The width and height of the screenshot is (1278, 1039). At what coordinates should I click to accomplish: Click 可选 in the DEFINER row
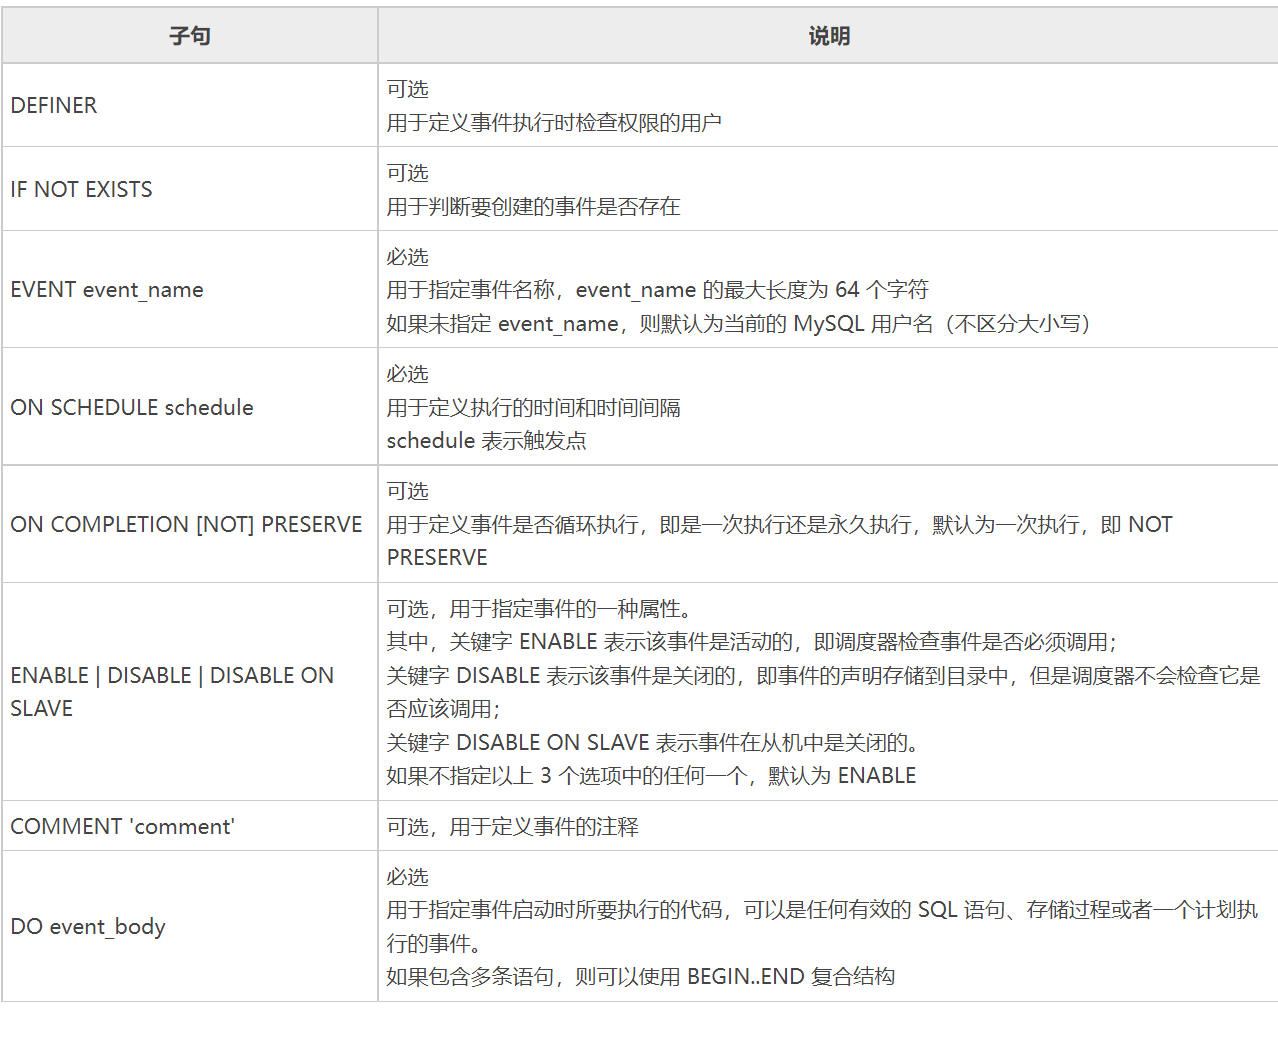[407, 90]
